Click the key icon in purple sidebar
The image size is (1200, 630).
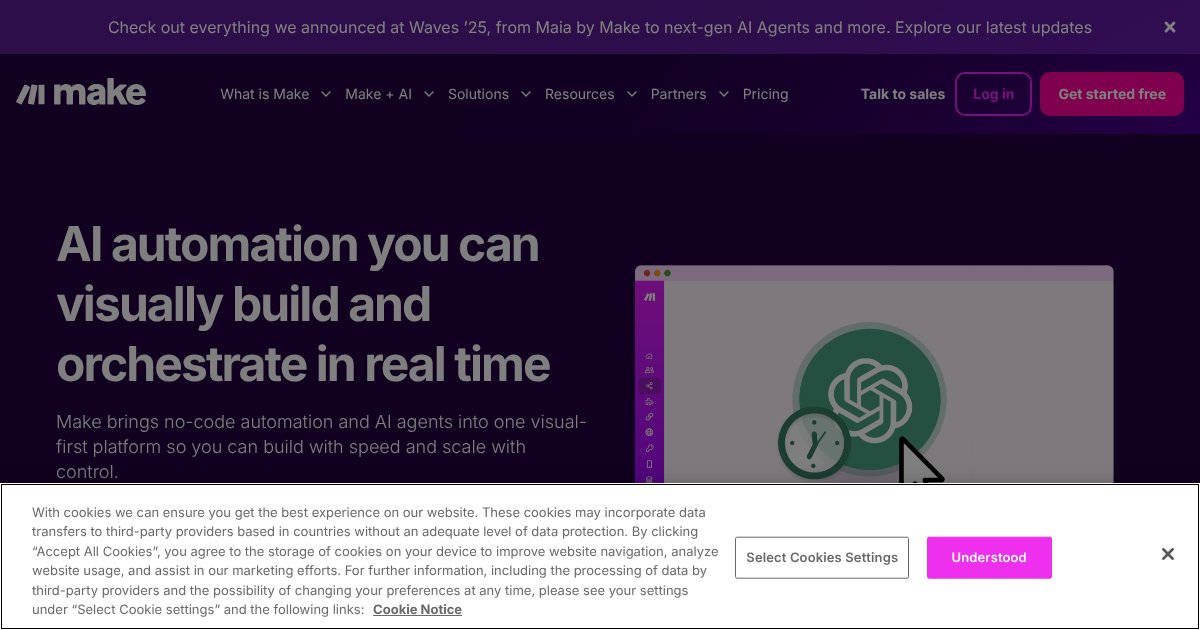(649, 448)
